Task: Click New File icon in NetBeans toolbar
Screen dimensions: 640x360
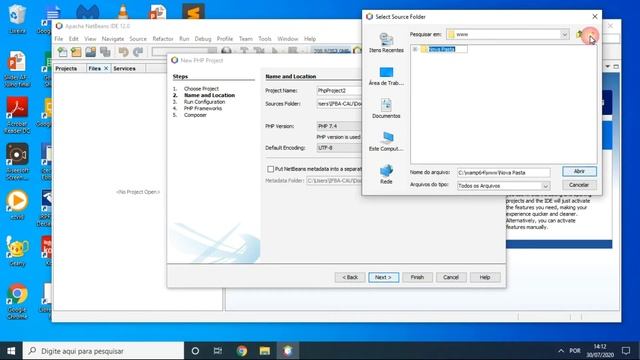Action: pyautogui.click(x=62, y=52)
